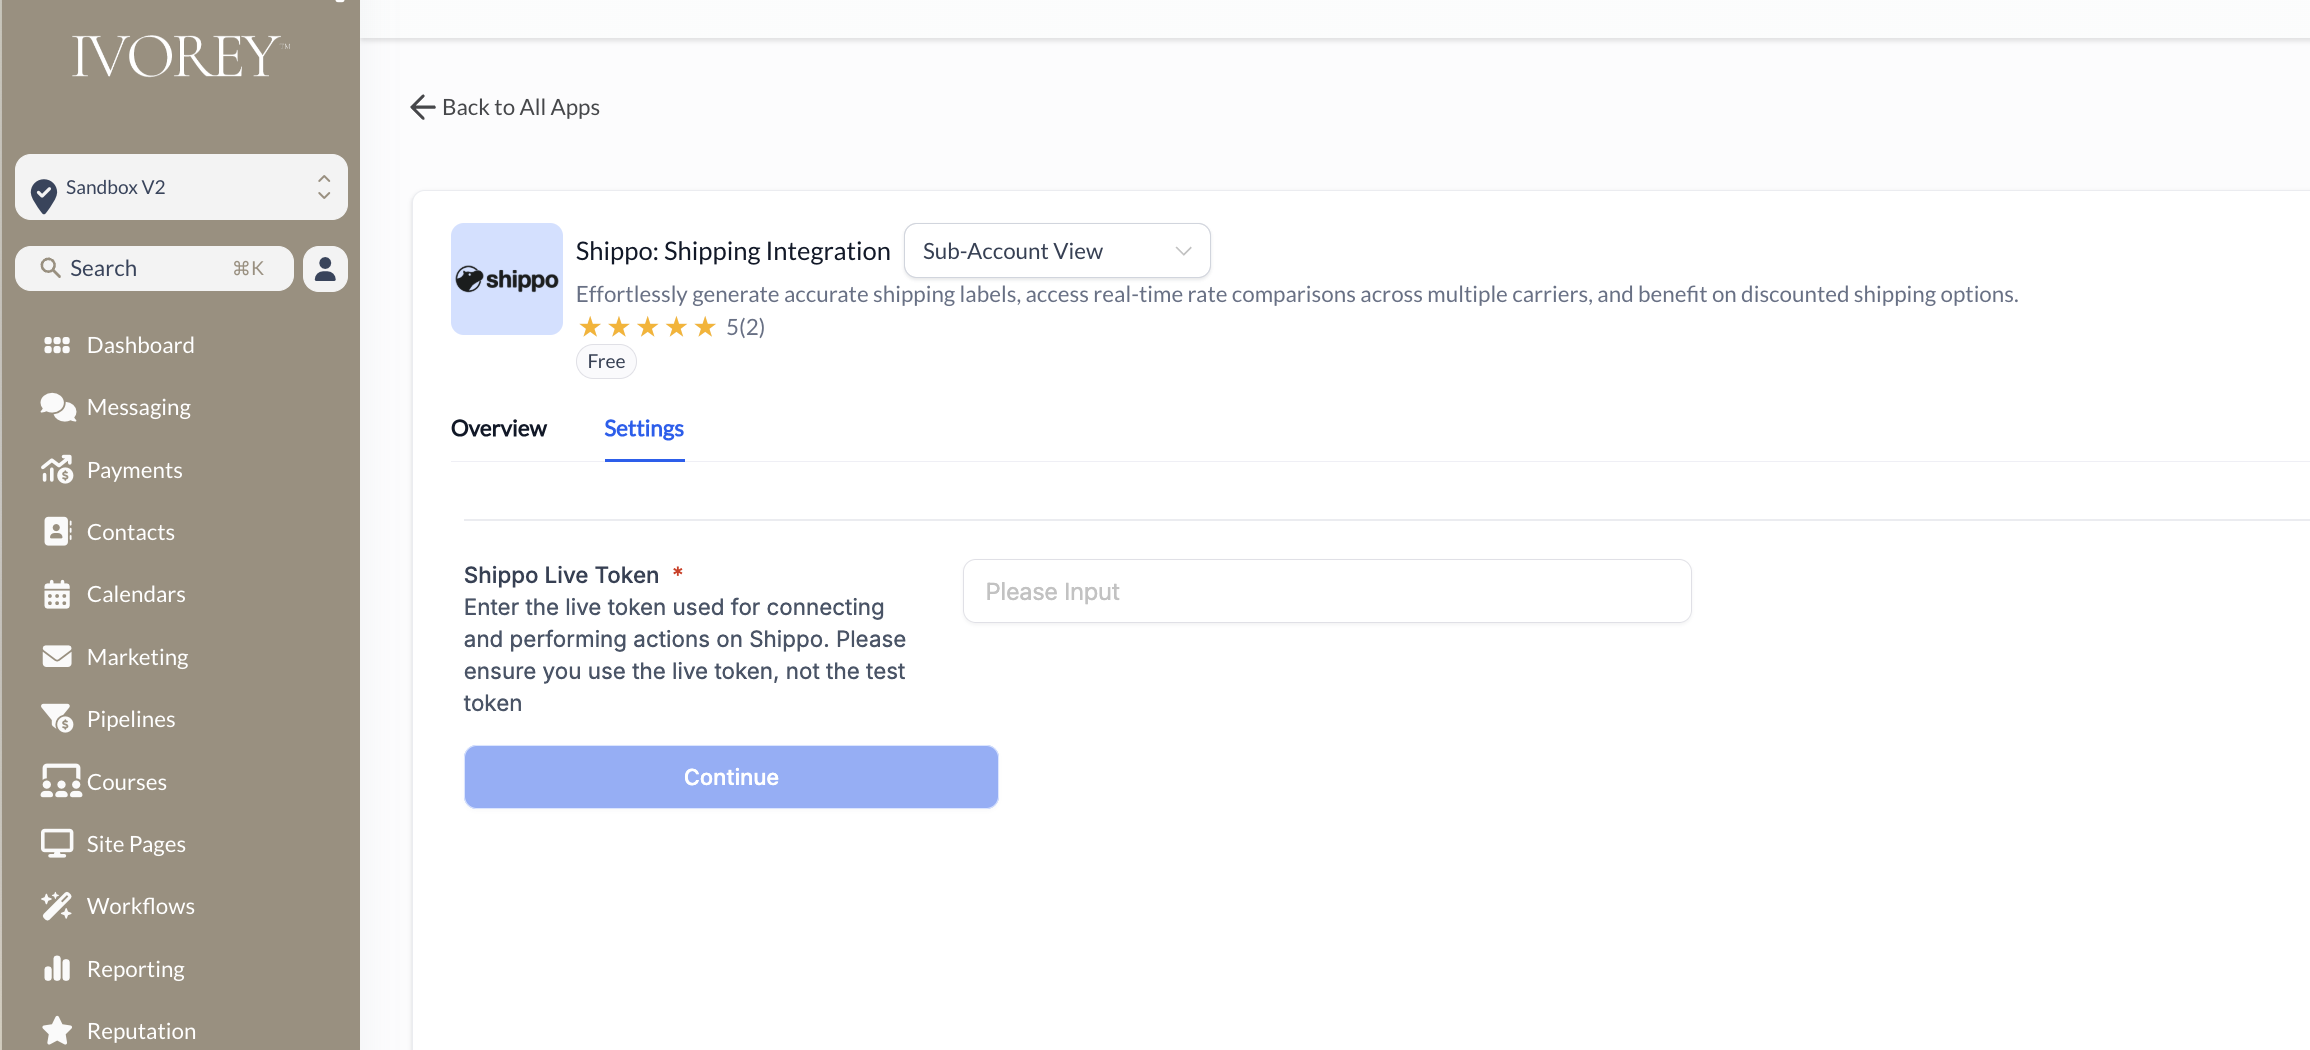Click the Shippo Live Token label

(561, 575)
